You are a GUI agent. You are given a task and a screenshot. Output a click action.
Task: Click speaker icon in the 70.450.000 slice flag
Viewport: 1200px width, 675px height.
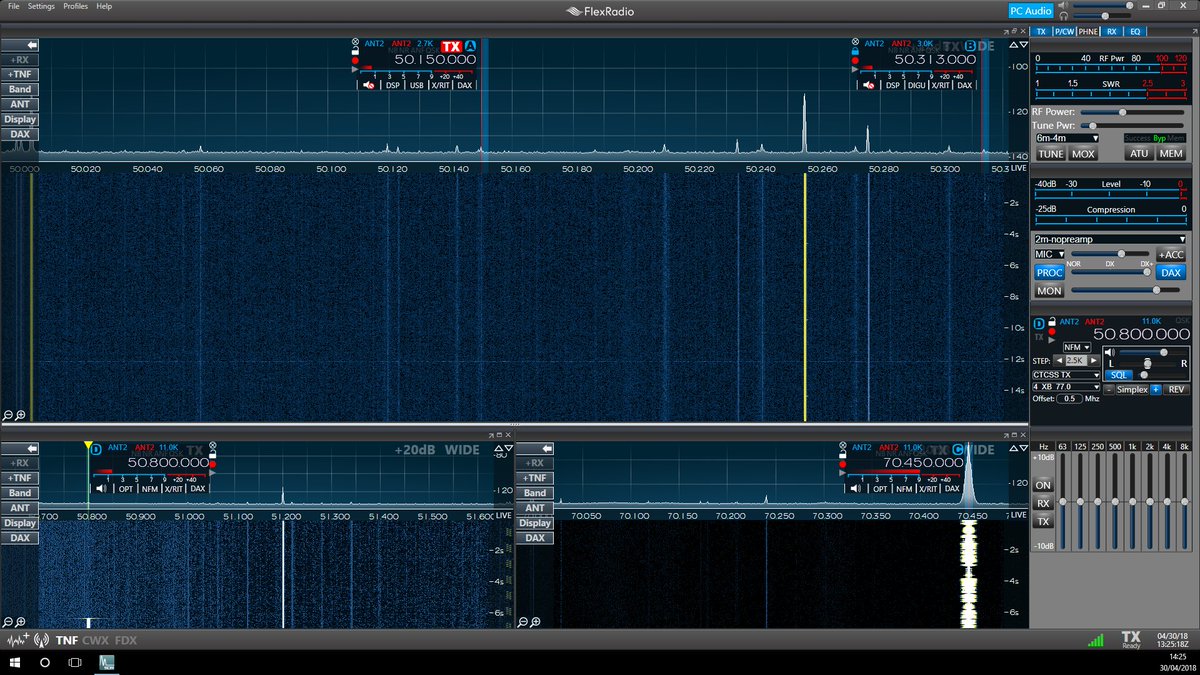point(856,488)
